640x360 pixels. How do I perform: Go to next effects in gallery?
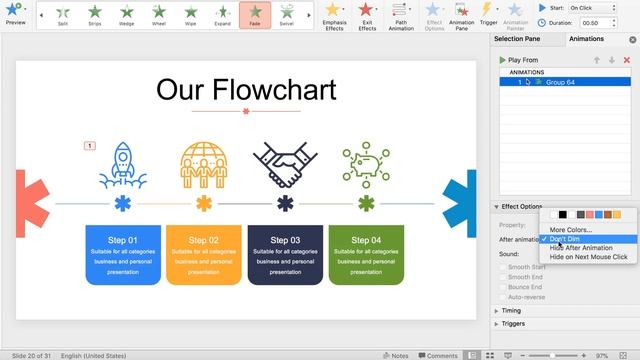coord(309,15)
